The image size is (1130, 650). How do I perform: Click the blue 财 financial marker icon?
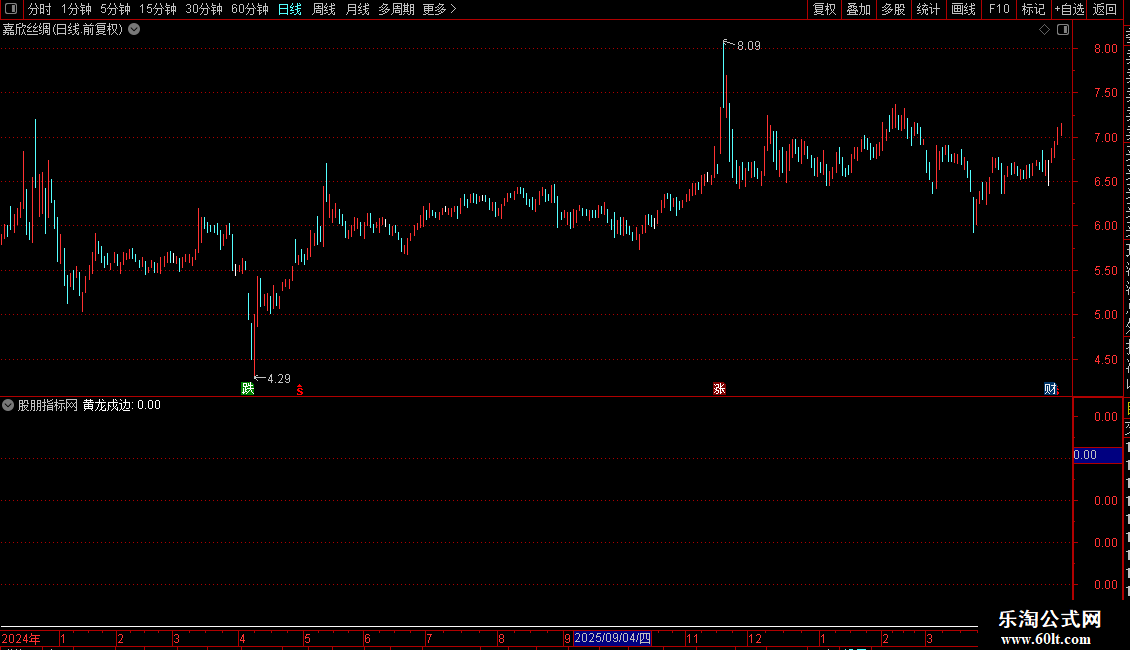pyautogui.click(x=1050, y=389)
